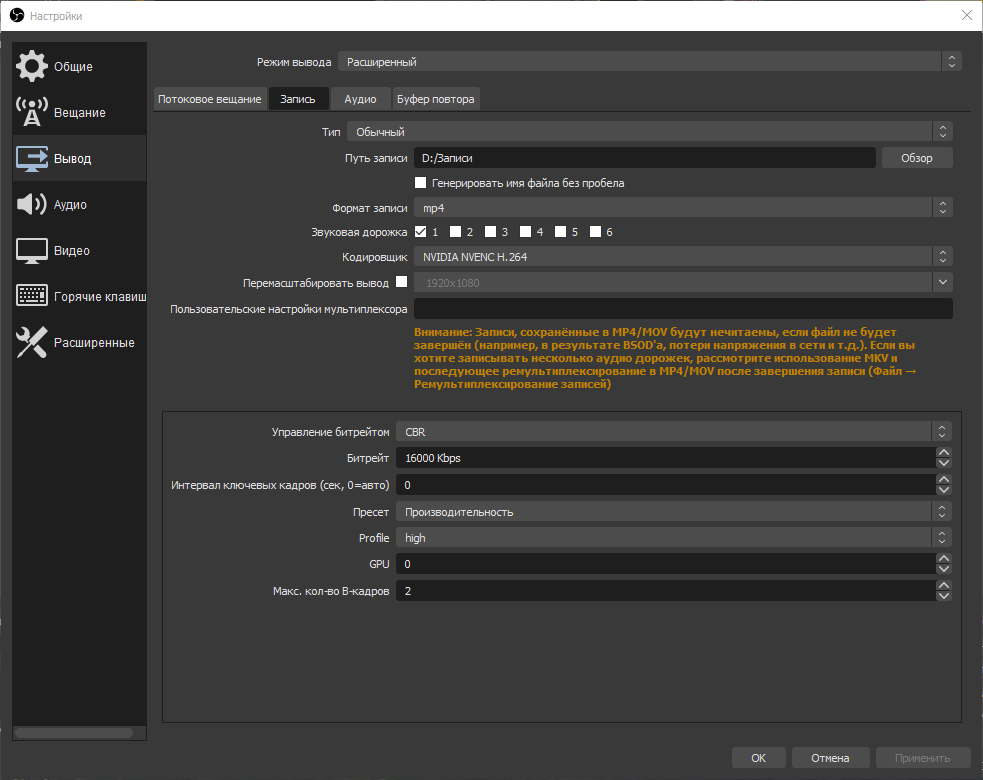Open the Общие settings gear icon
The height and width of the screenshot is (780, 983).
click(32, 67)
